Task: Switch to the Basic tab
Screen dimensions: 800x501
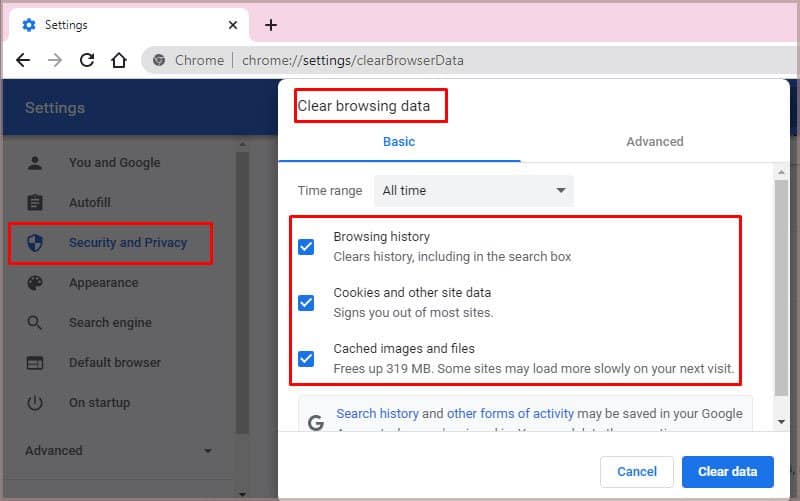Action: (399, 141)
